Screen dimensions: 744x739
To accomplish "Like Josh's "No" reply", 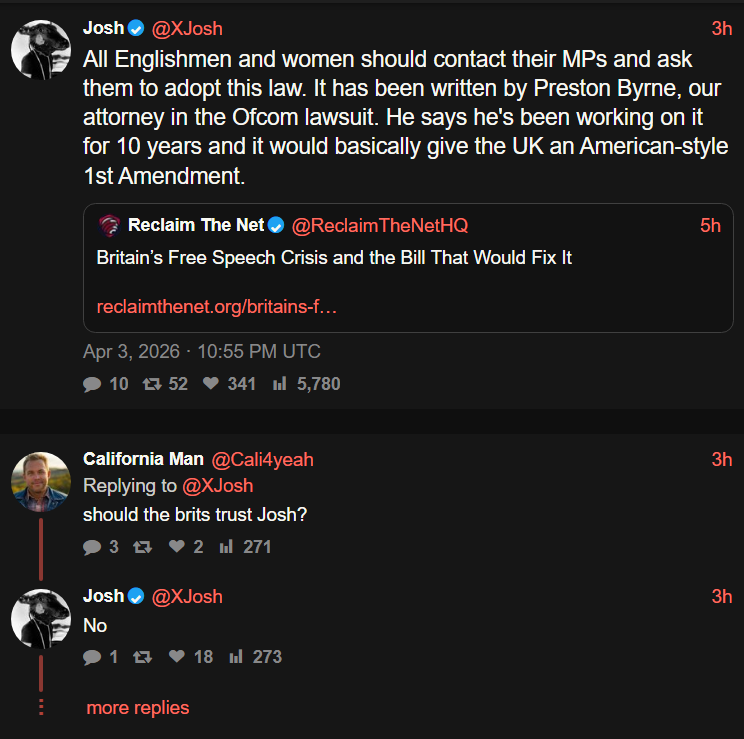I will pyautogui.click(x=177, y=657).
